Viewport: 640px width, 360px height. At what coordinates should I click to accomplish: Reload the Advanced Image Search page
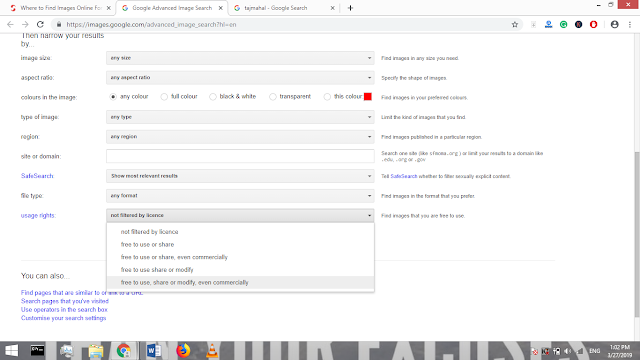[x=40, y=24]
